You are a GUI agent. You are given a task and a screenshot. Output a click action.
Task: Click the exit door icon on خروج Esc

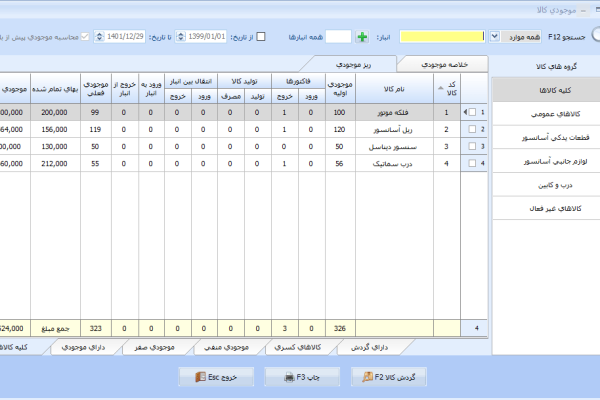[201, 377]
